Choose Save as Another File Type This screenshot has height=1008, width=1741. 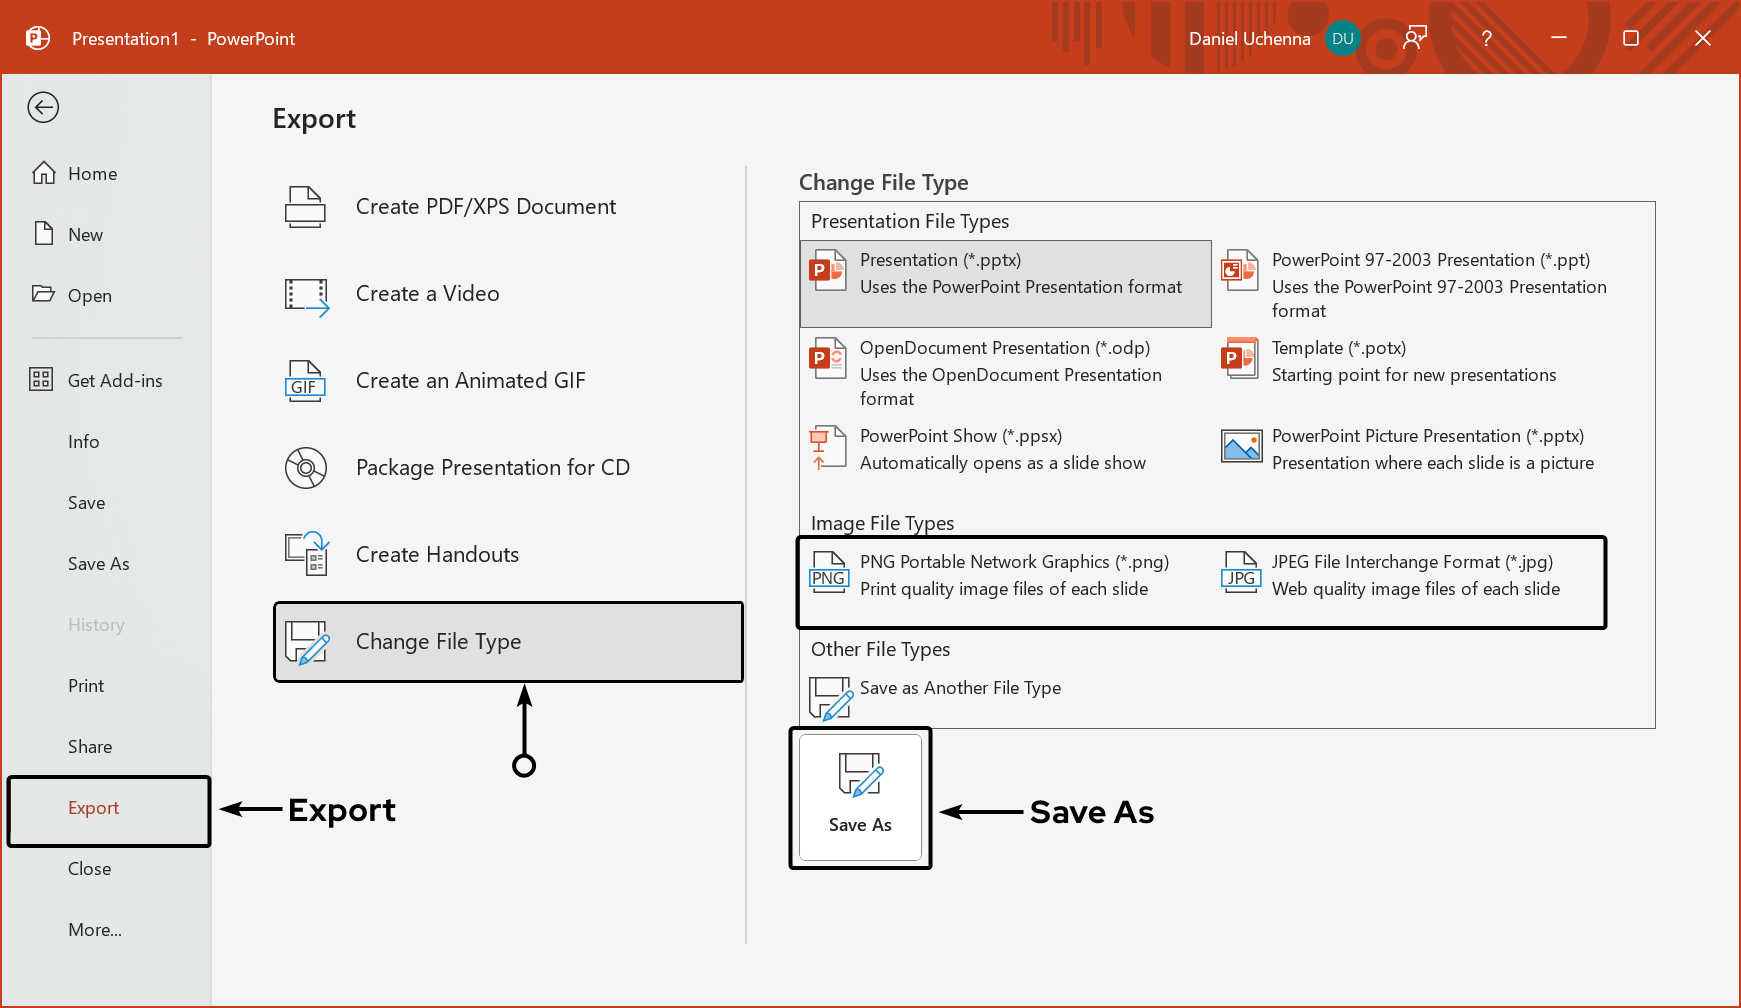point(959,688)
